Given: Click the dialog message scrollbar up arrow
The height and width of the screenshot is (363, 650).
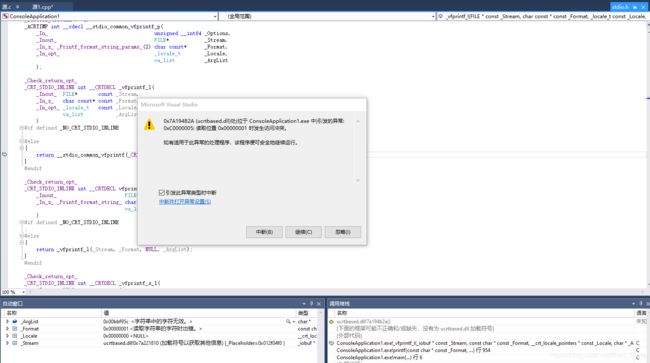Looking at the screenshot, I should [x=357, y=121].
